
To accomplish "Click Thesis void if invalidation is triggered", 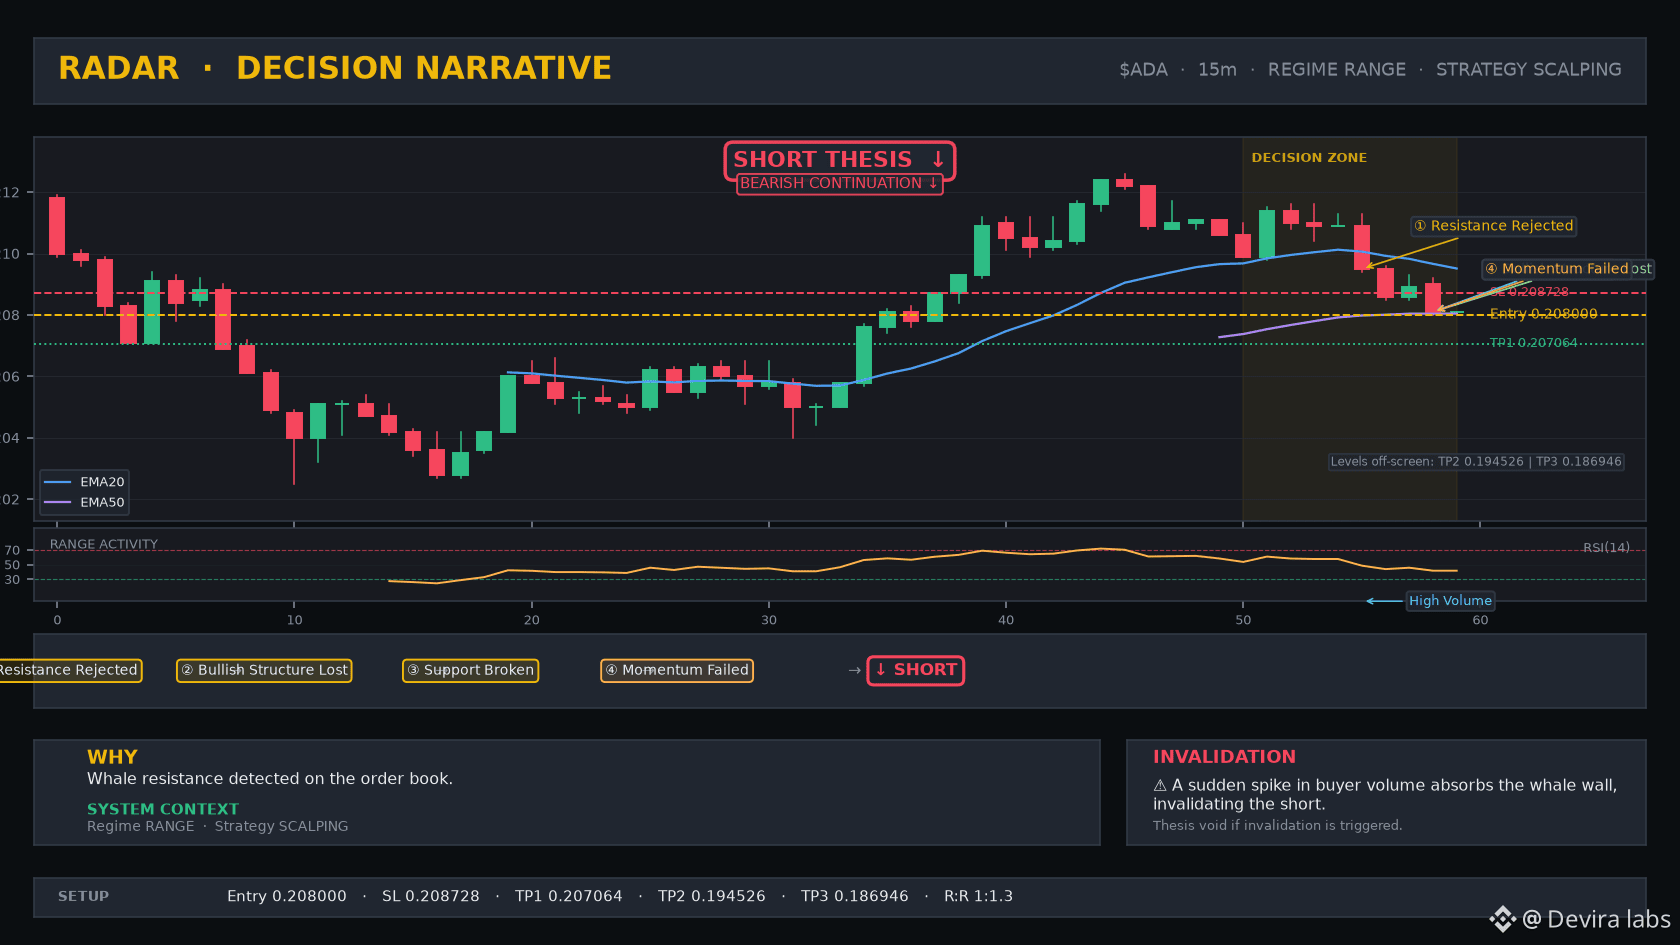I will pyautogui.click(x=1277, y=826).
